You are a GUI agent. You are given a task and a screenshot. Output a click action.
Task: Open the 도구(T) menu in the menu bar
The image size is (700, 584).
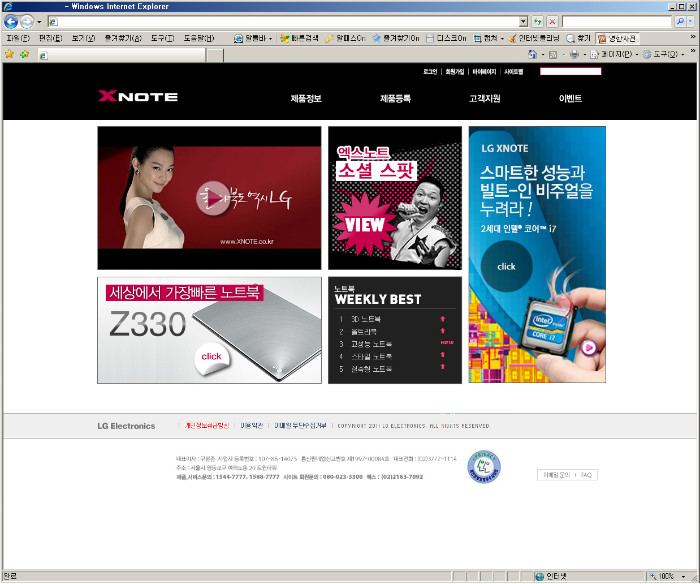pos(162,38)
